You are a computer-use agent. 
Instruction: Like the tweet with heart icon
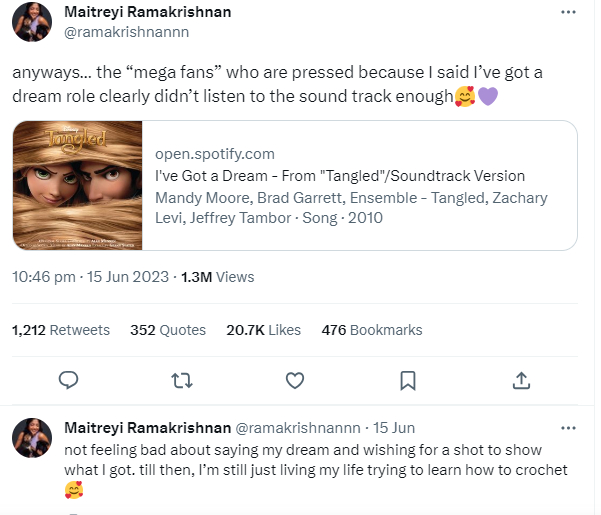click(295, 380)
